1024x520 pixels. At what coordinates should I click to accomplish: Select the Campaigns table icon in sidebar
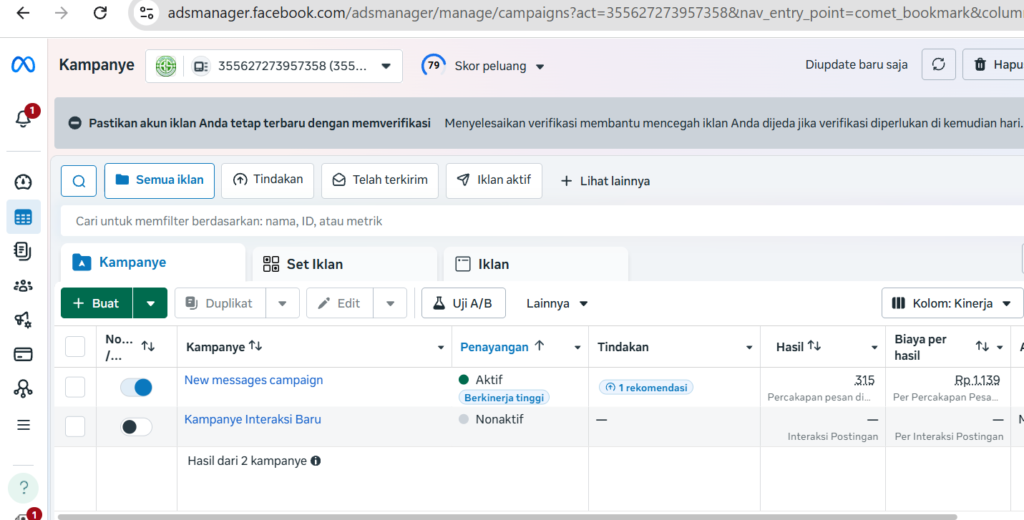pyautogui.click(x=23, y=217)
